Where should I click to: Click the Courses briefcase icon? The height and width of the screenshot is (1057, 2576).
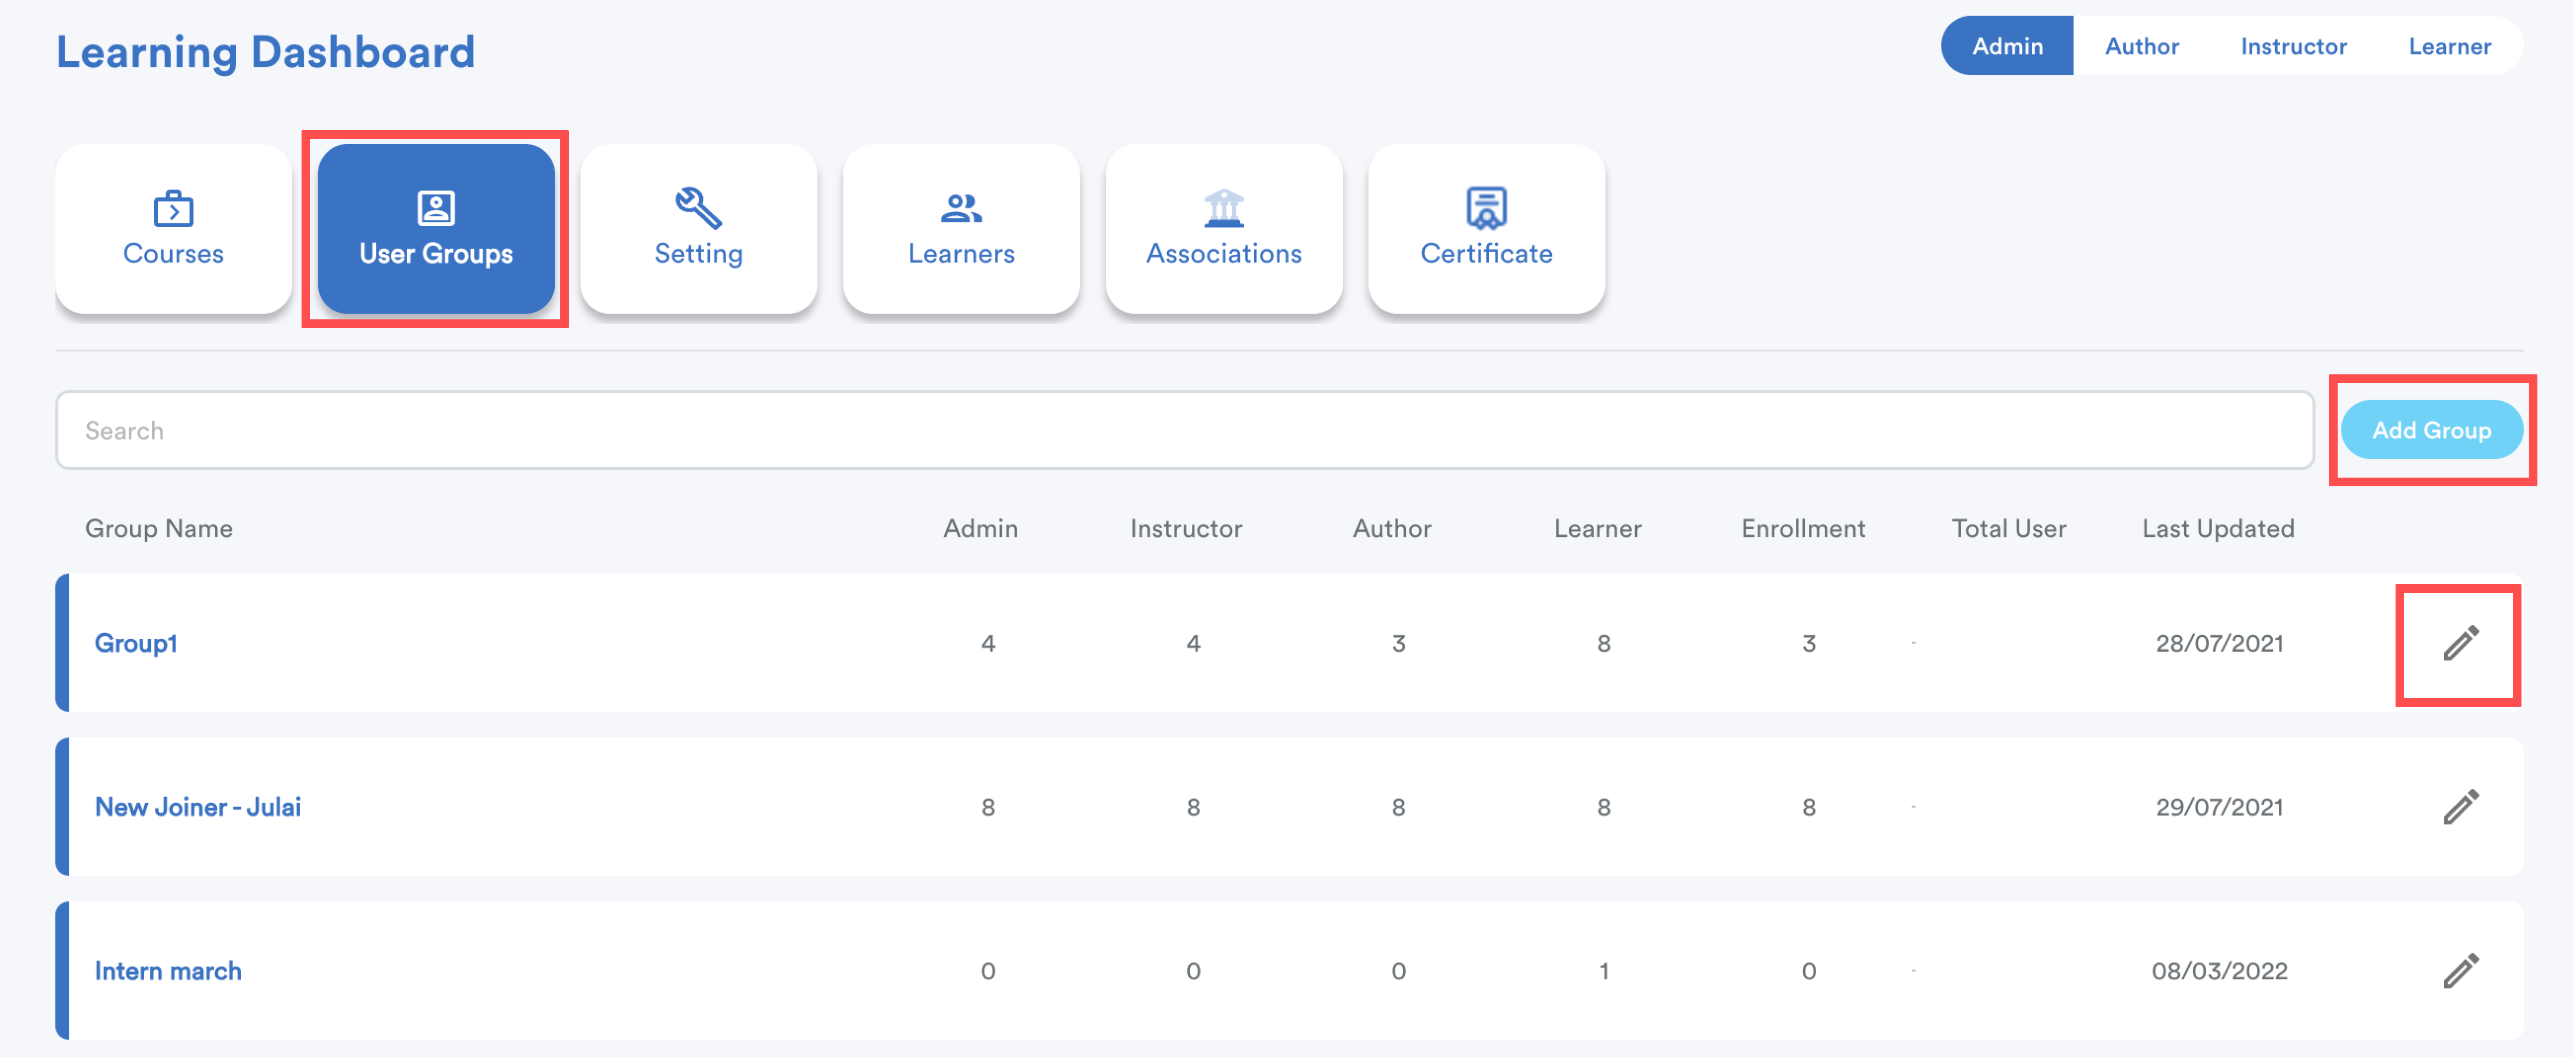173,208
